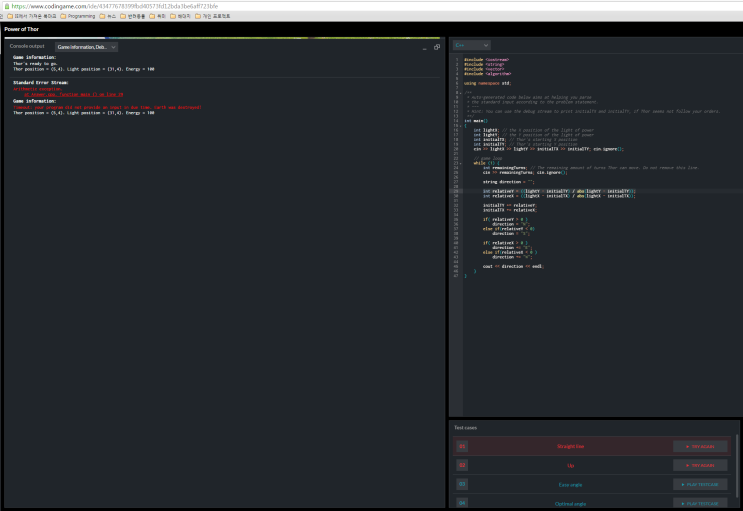Click test case number 01 badge
743x511 pixels.
[462, 446]
